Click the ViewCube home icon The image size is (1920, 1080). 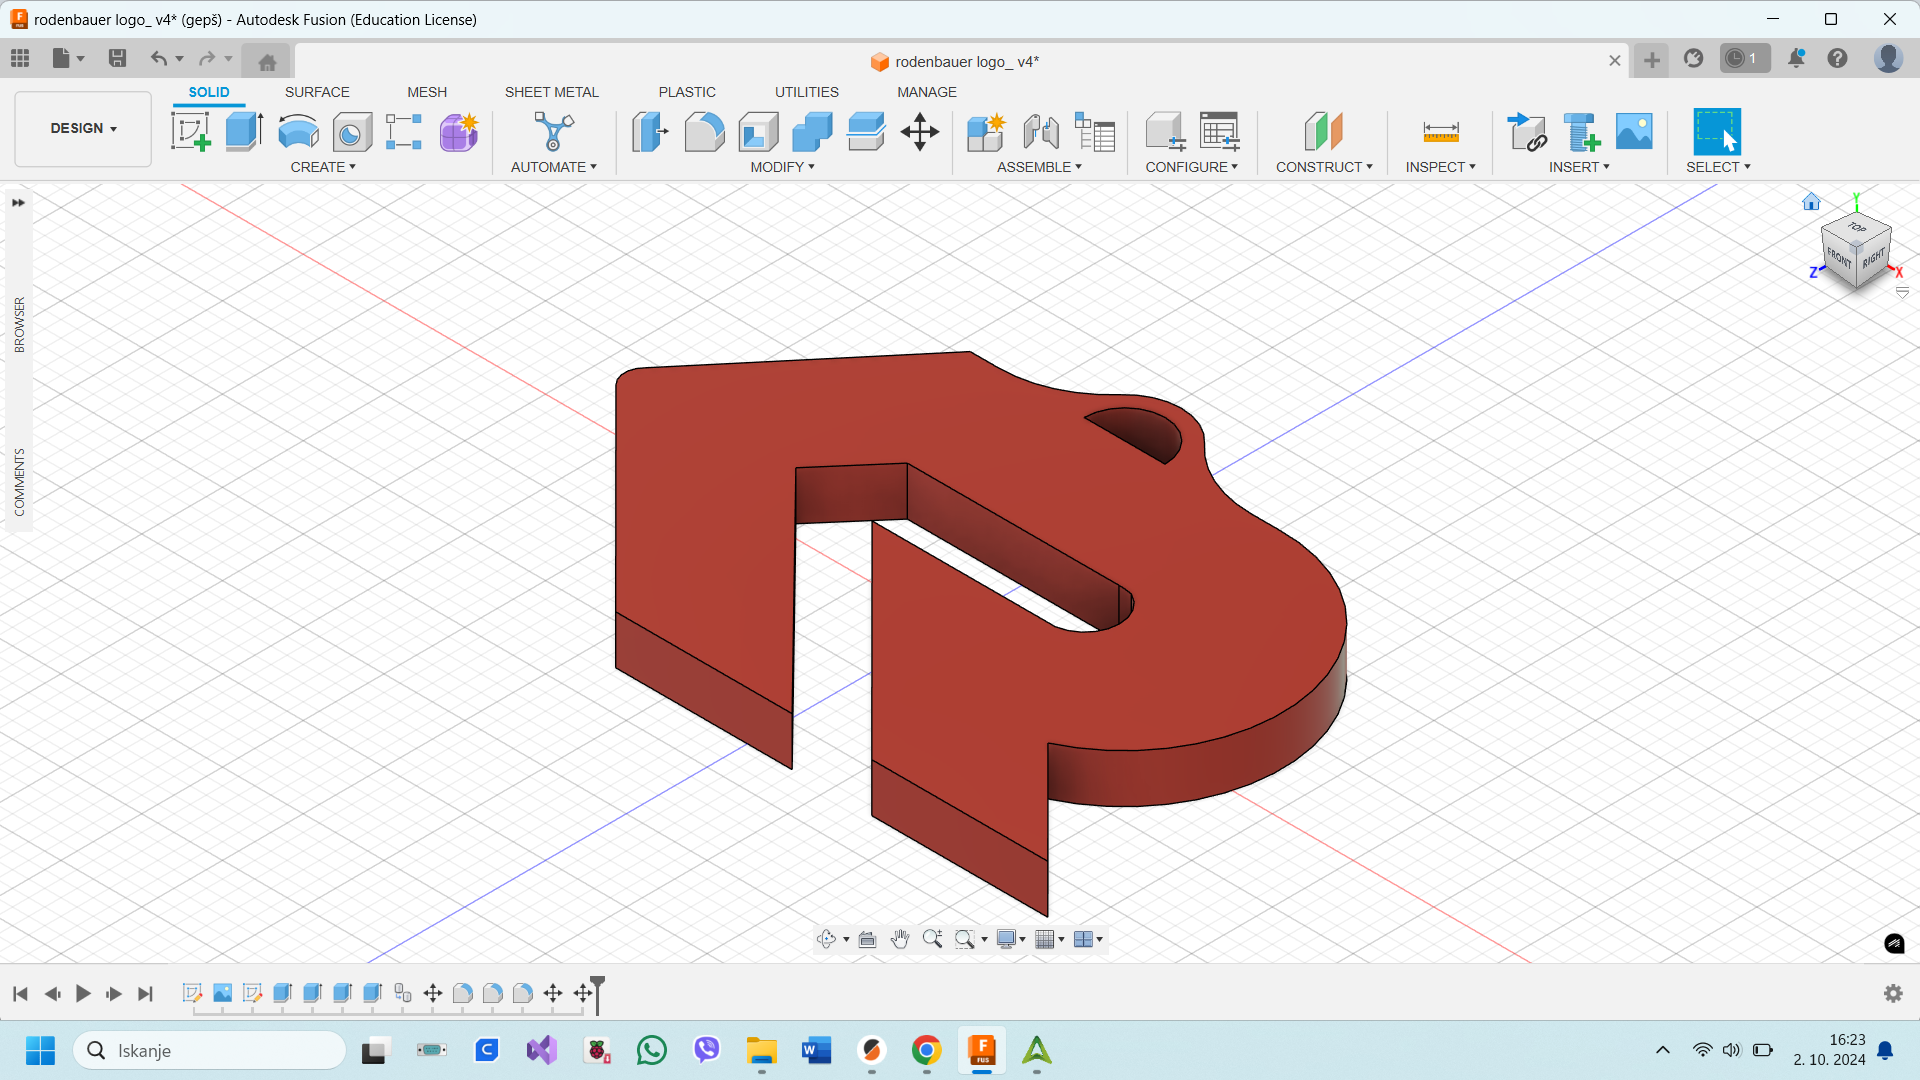1811,202
